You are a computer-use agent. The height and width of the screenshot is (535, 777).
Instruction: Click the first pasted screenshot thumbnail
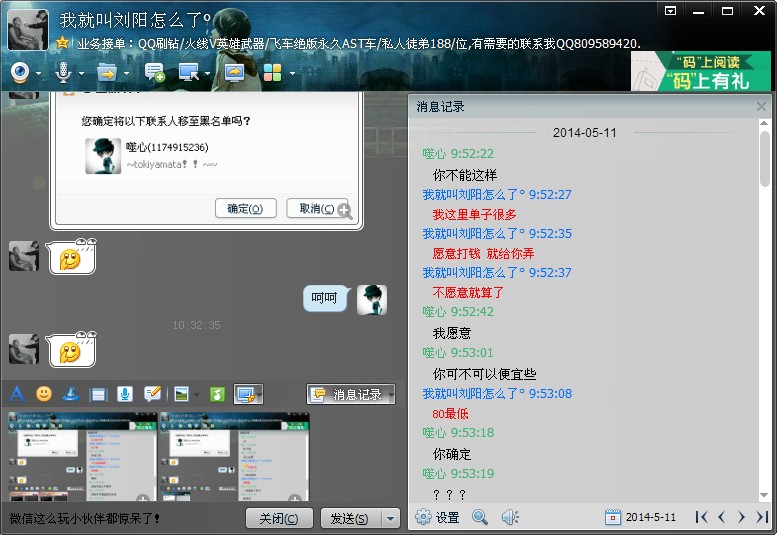83,456
